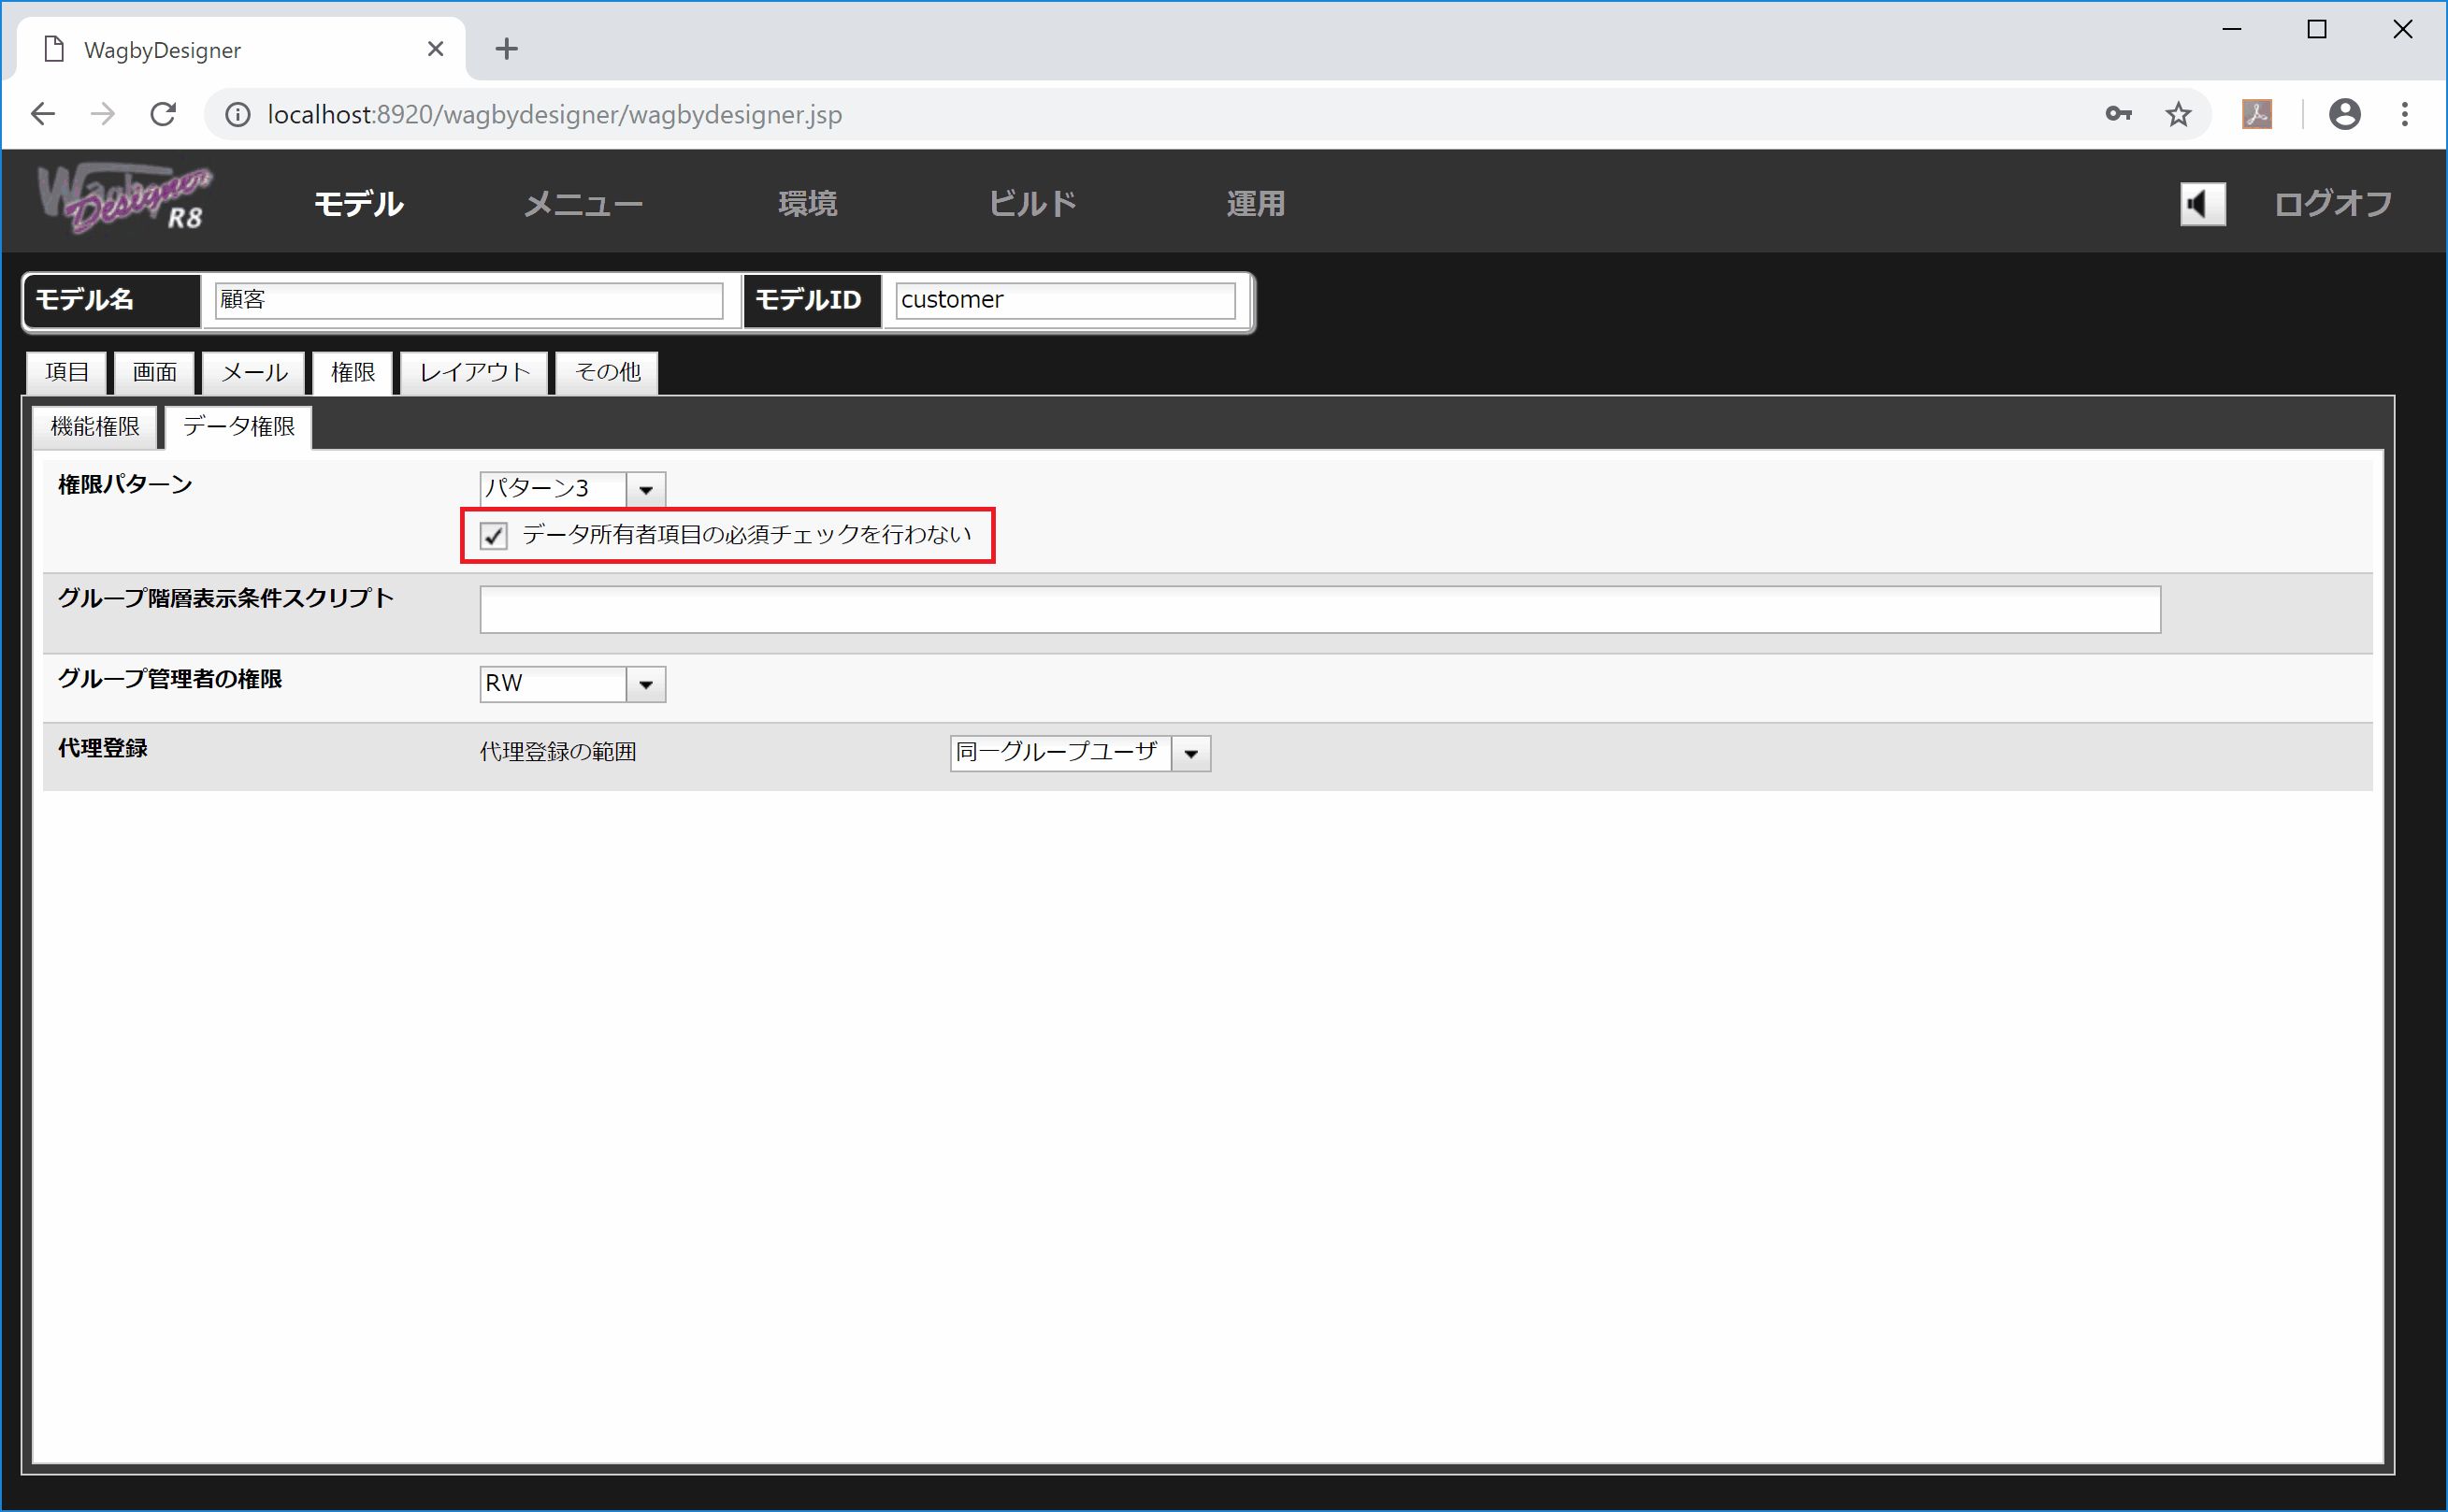Open the site information icon in address bar

(237, 115)
